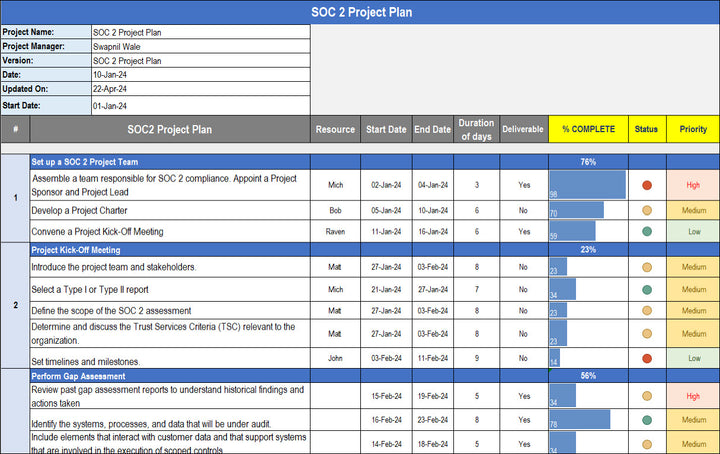Click the 70 percent progress bar for Develop a Project Charter
Image resolution: width=720 pixels, height=454 pixels.
tap(577, 210)
